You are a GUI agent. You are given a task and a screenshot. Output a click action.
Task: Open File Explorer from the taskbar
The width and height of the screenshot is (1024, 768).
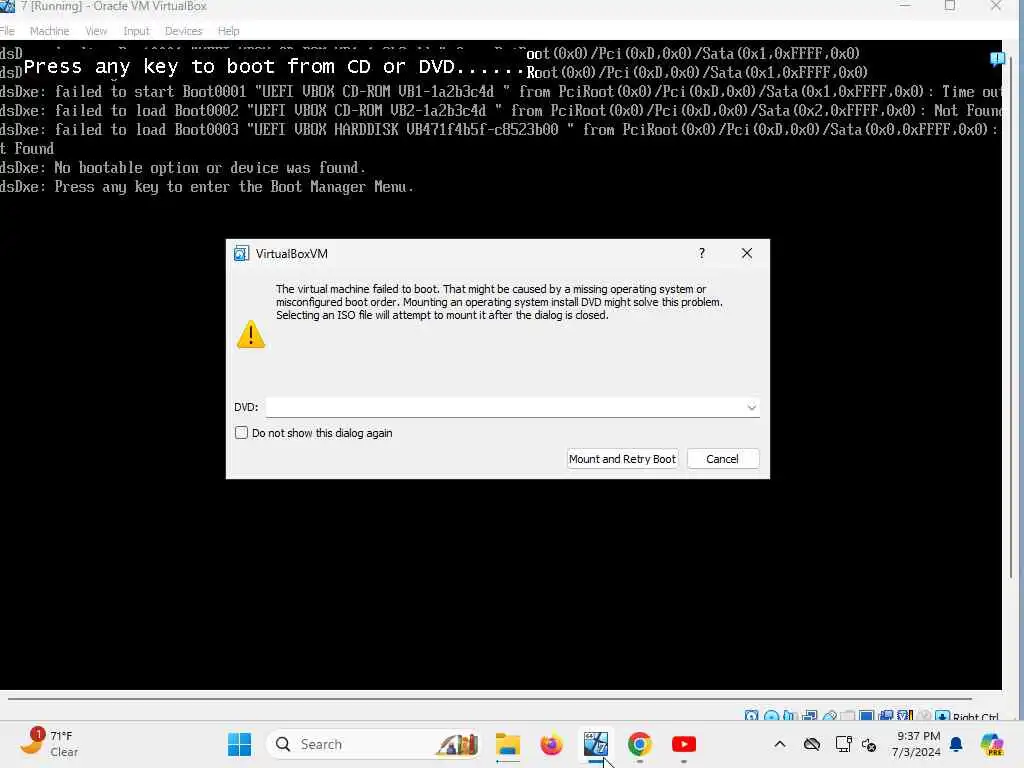pos(507,744)
